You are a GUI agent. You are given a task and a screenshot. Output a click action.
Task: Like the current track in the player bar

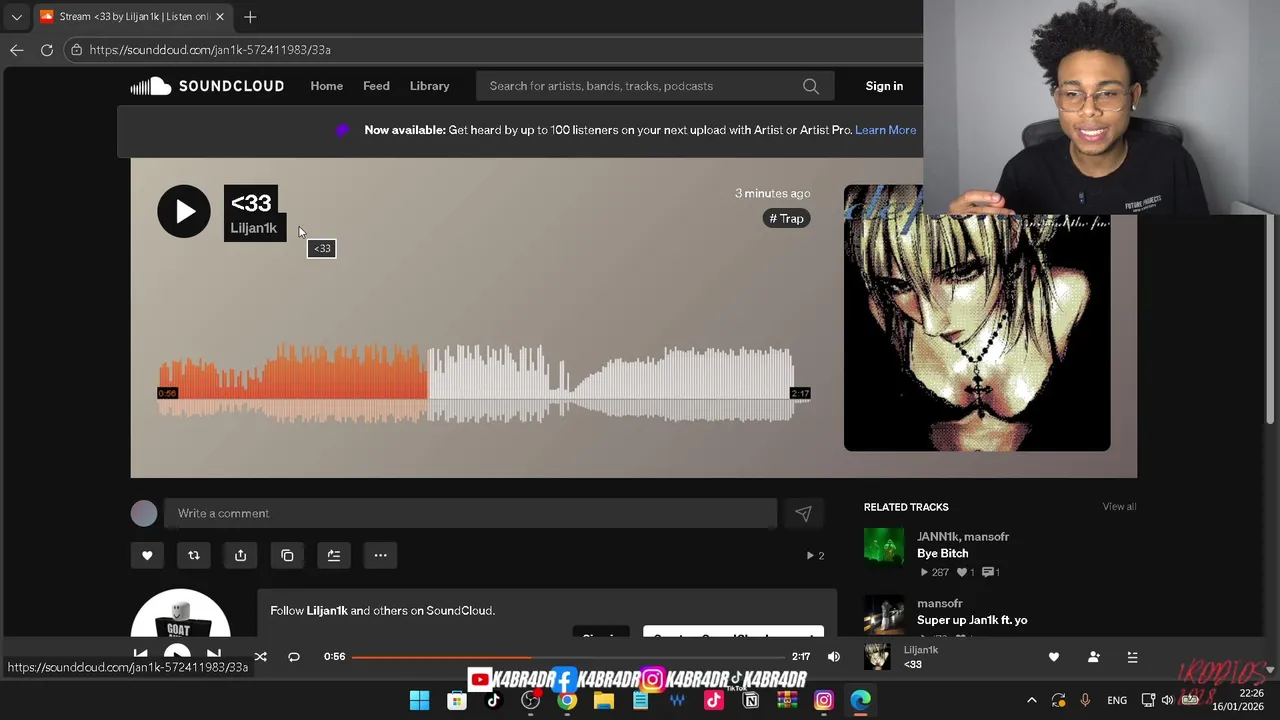tap(1053, 657)
